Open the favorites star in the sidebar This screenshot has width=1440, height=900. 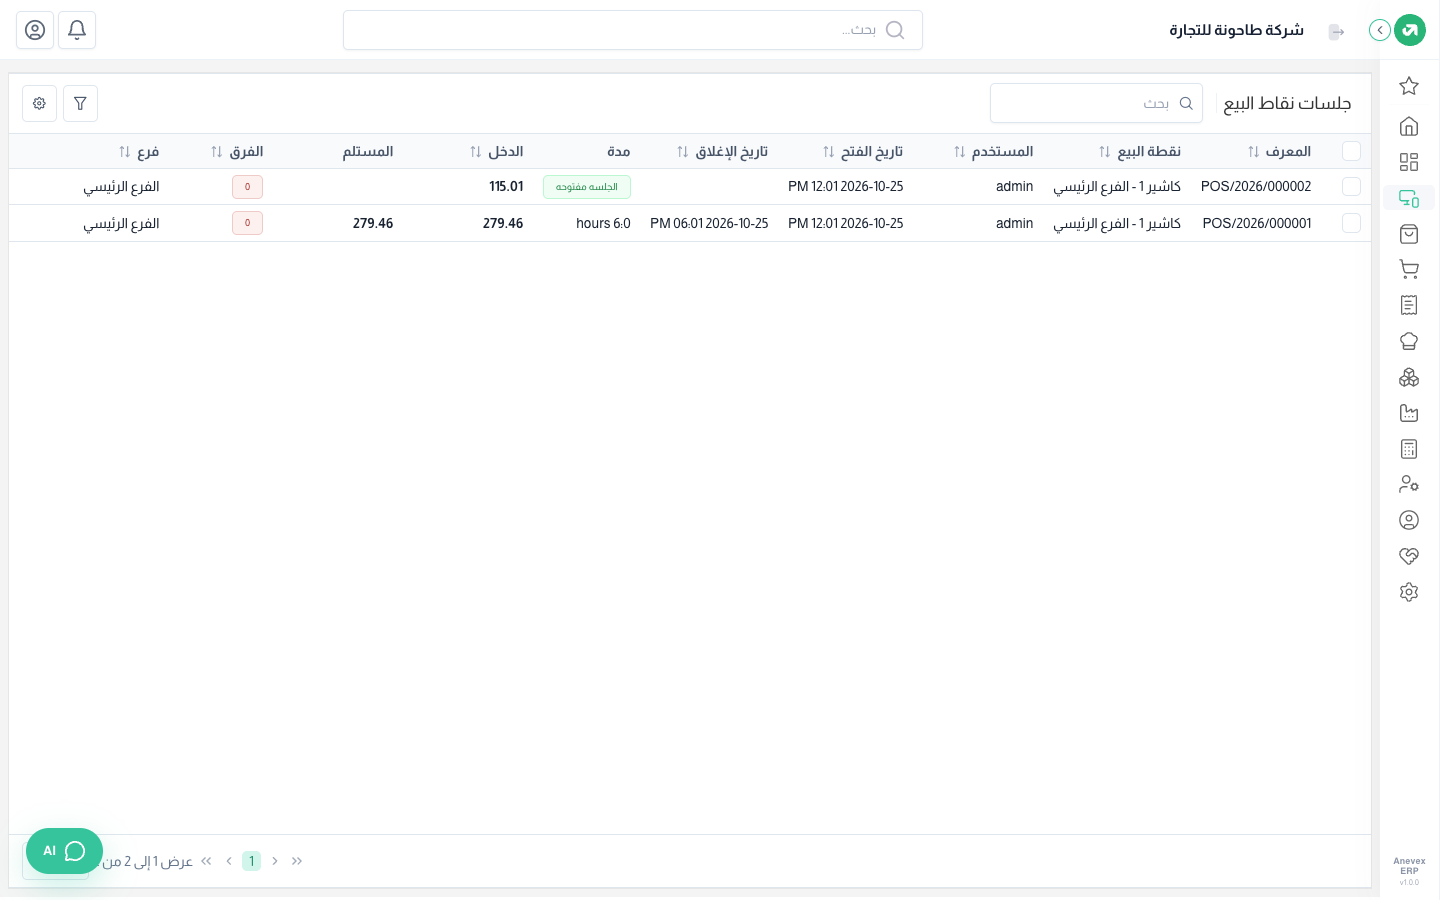click(x=1409, y=86)
